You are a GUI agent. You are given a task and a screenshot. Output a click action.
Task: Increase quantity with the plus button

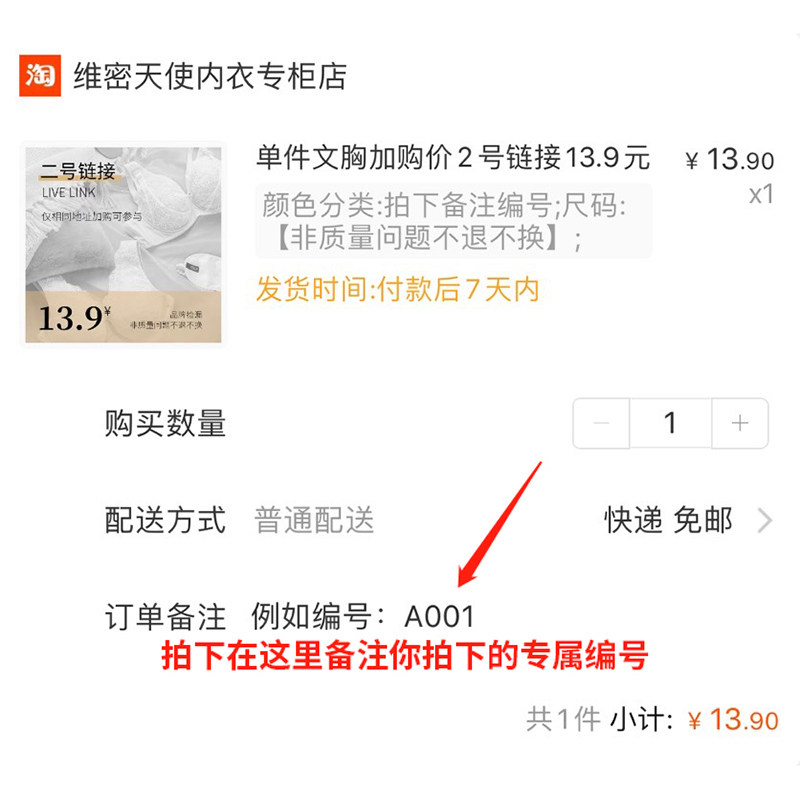click(740, 423)
